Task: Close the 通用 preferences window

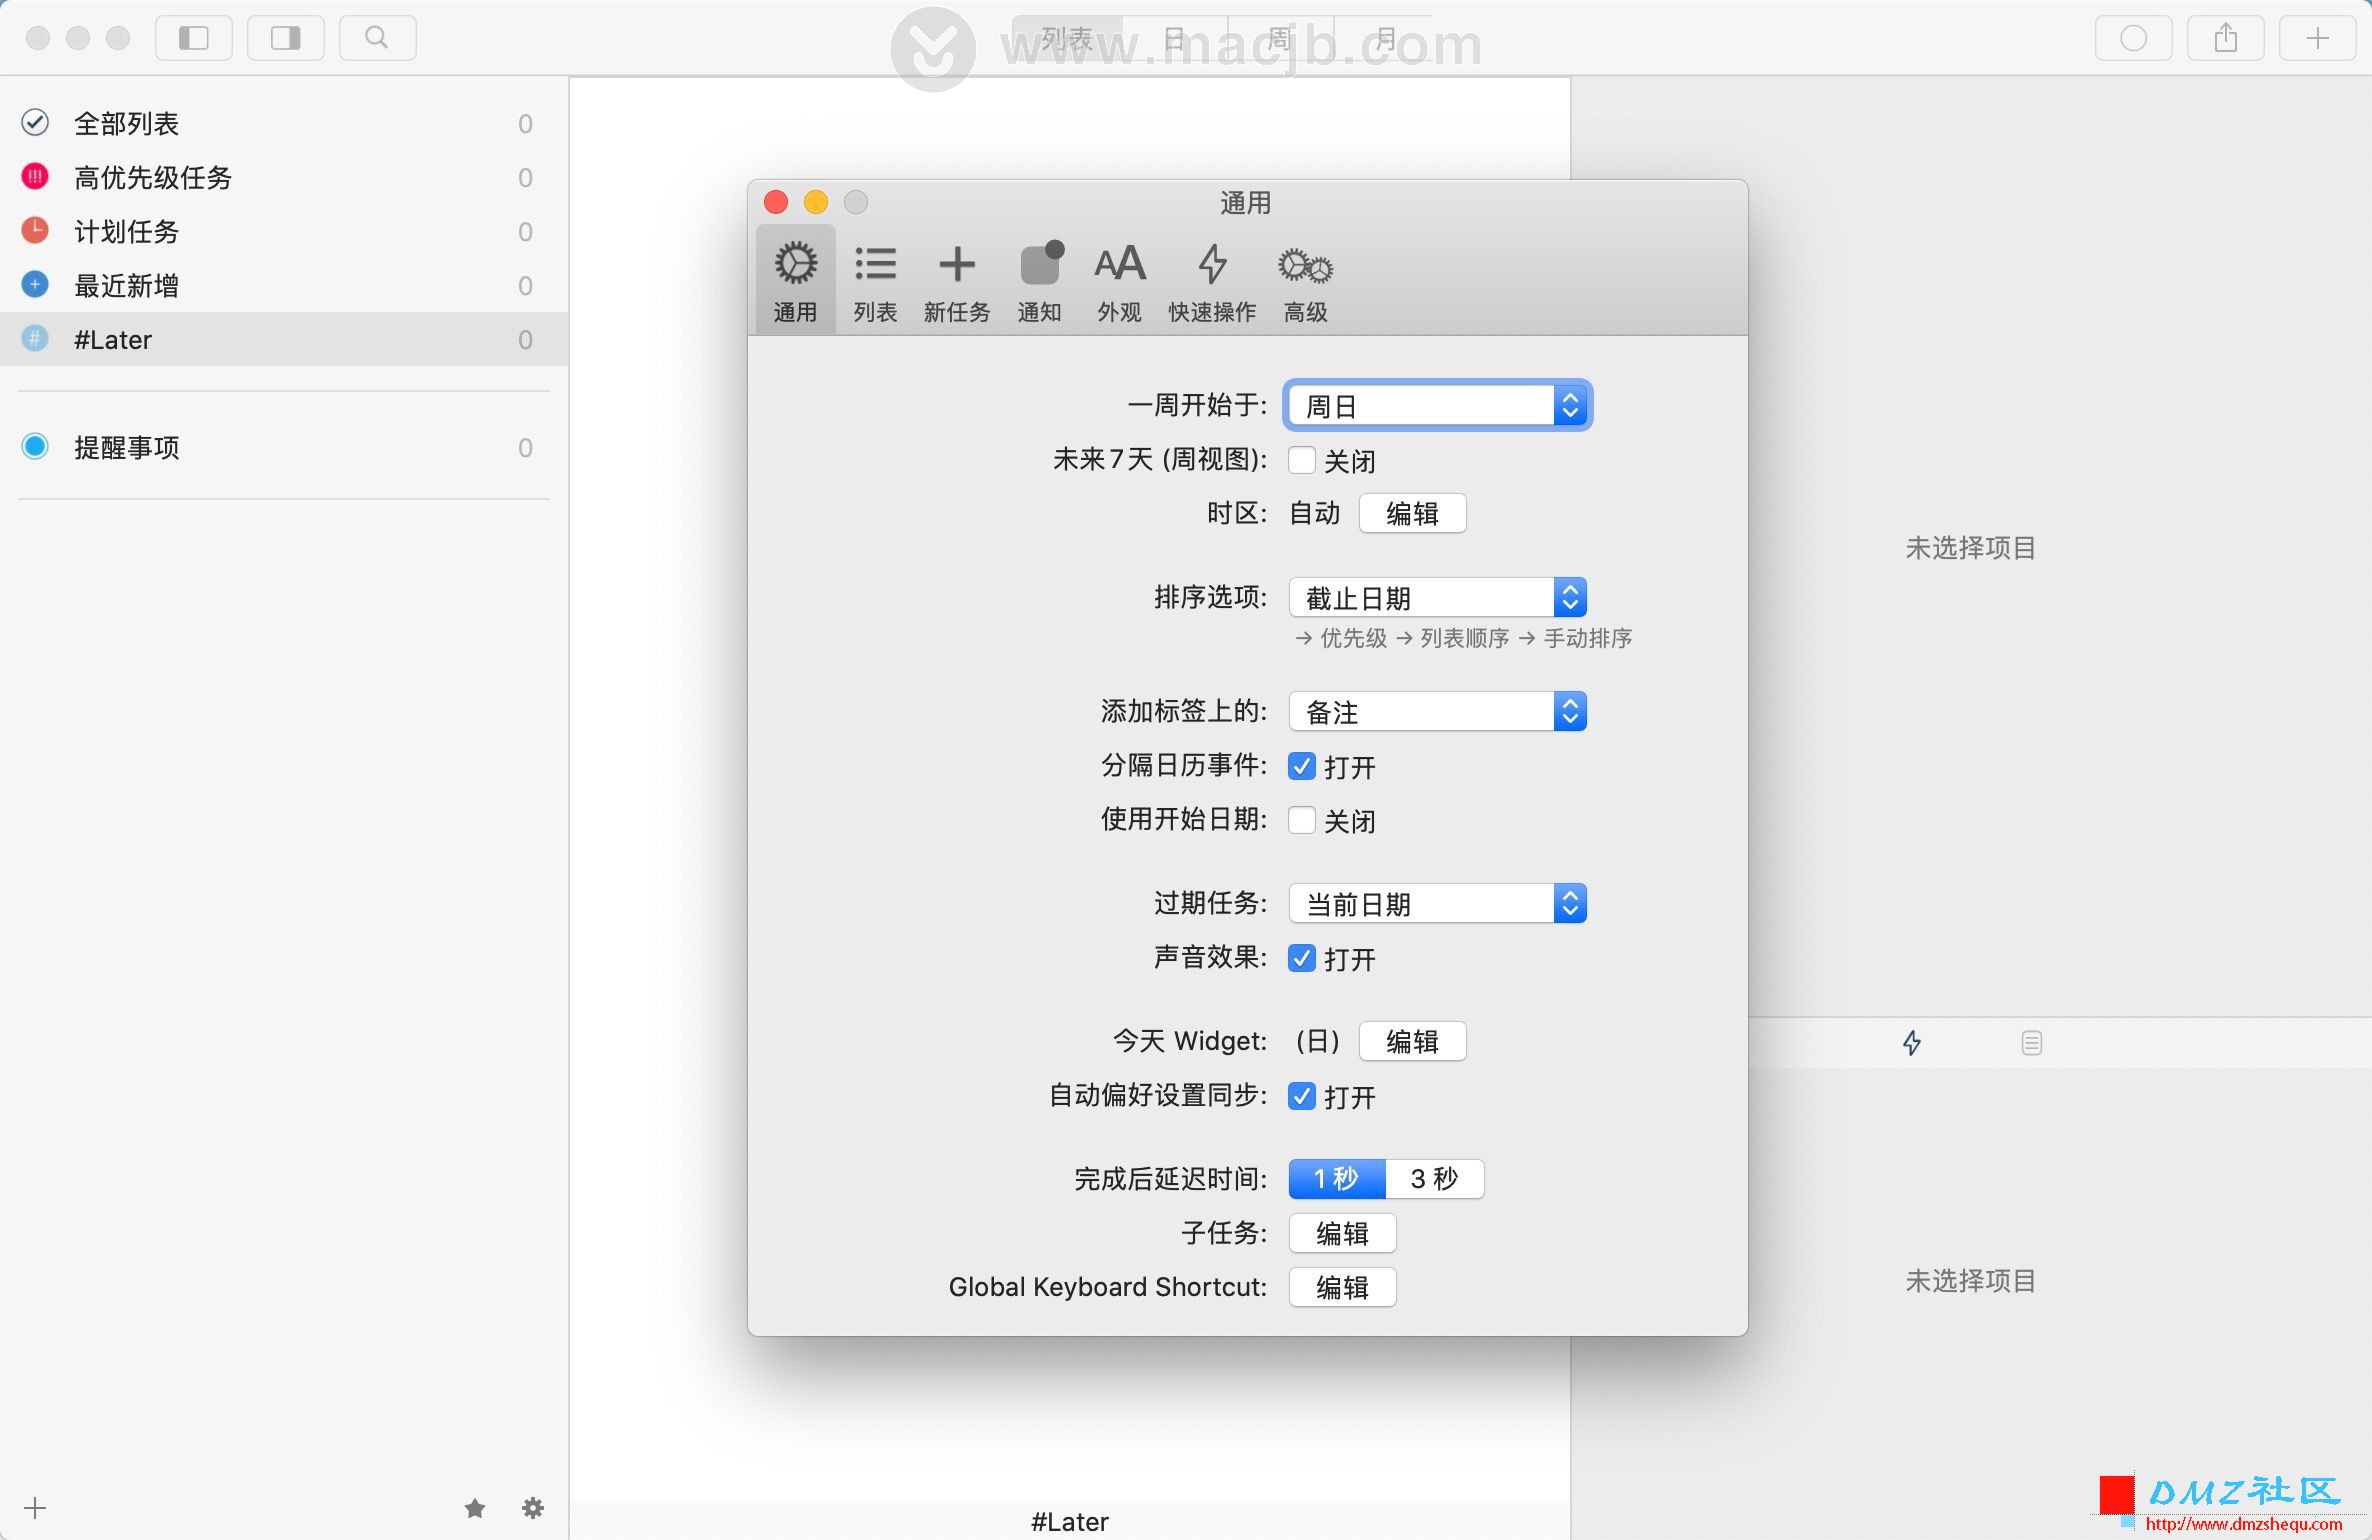Action: 776,202
